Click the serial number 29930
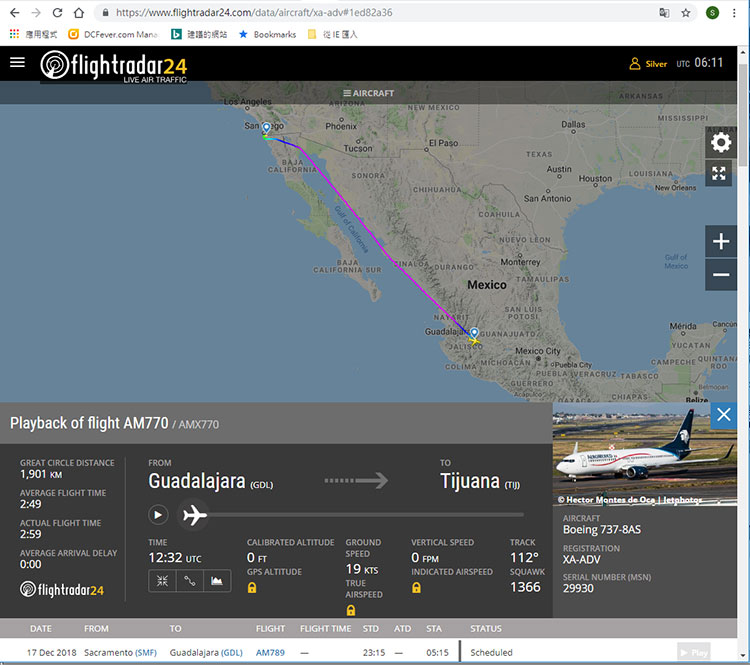This screenshot has height=665, width=750. 578,588
